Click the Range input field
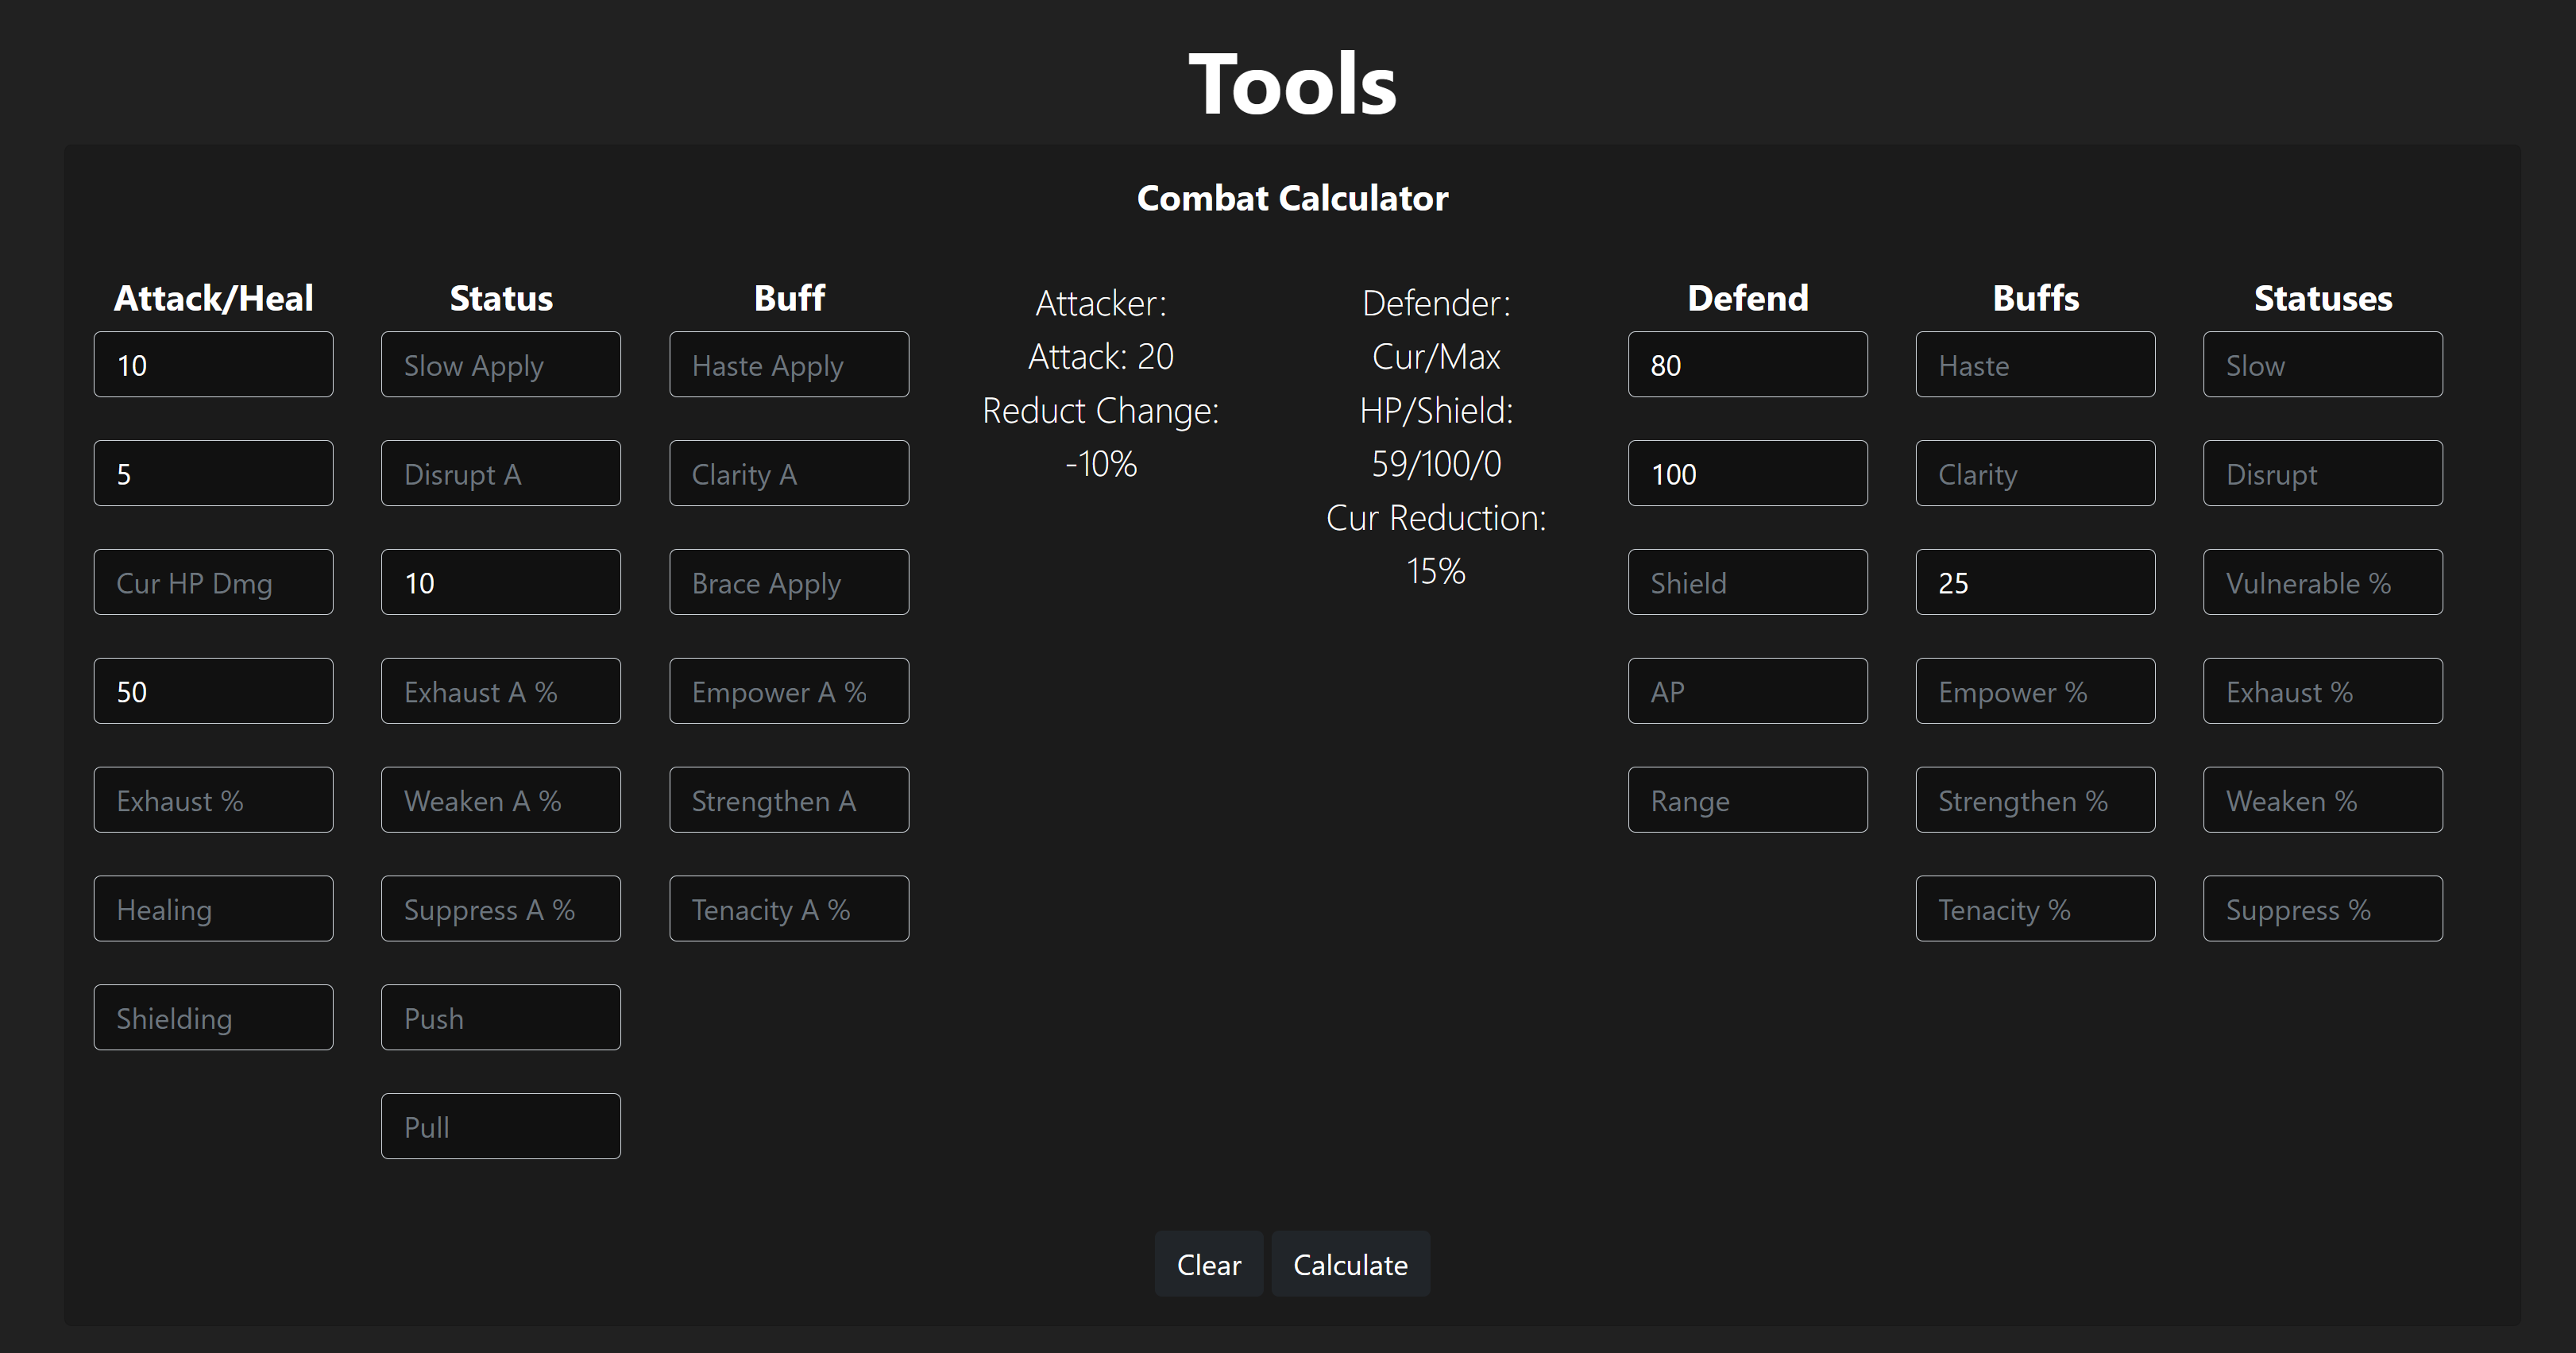 [x=1748, y=800]
